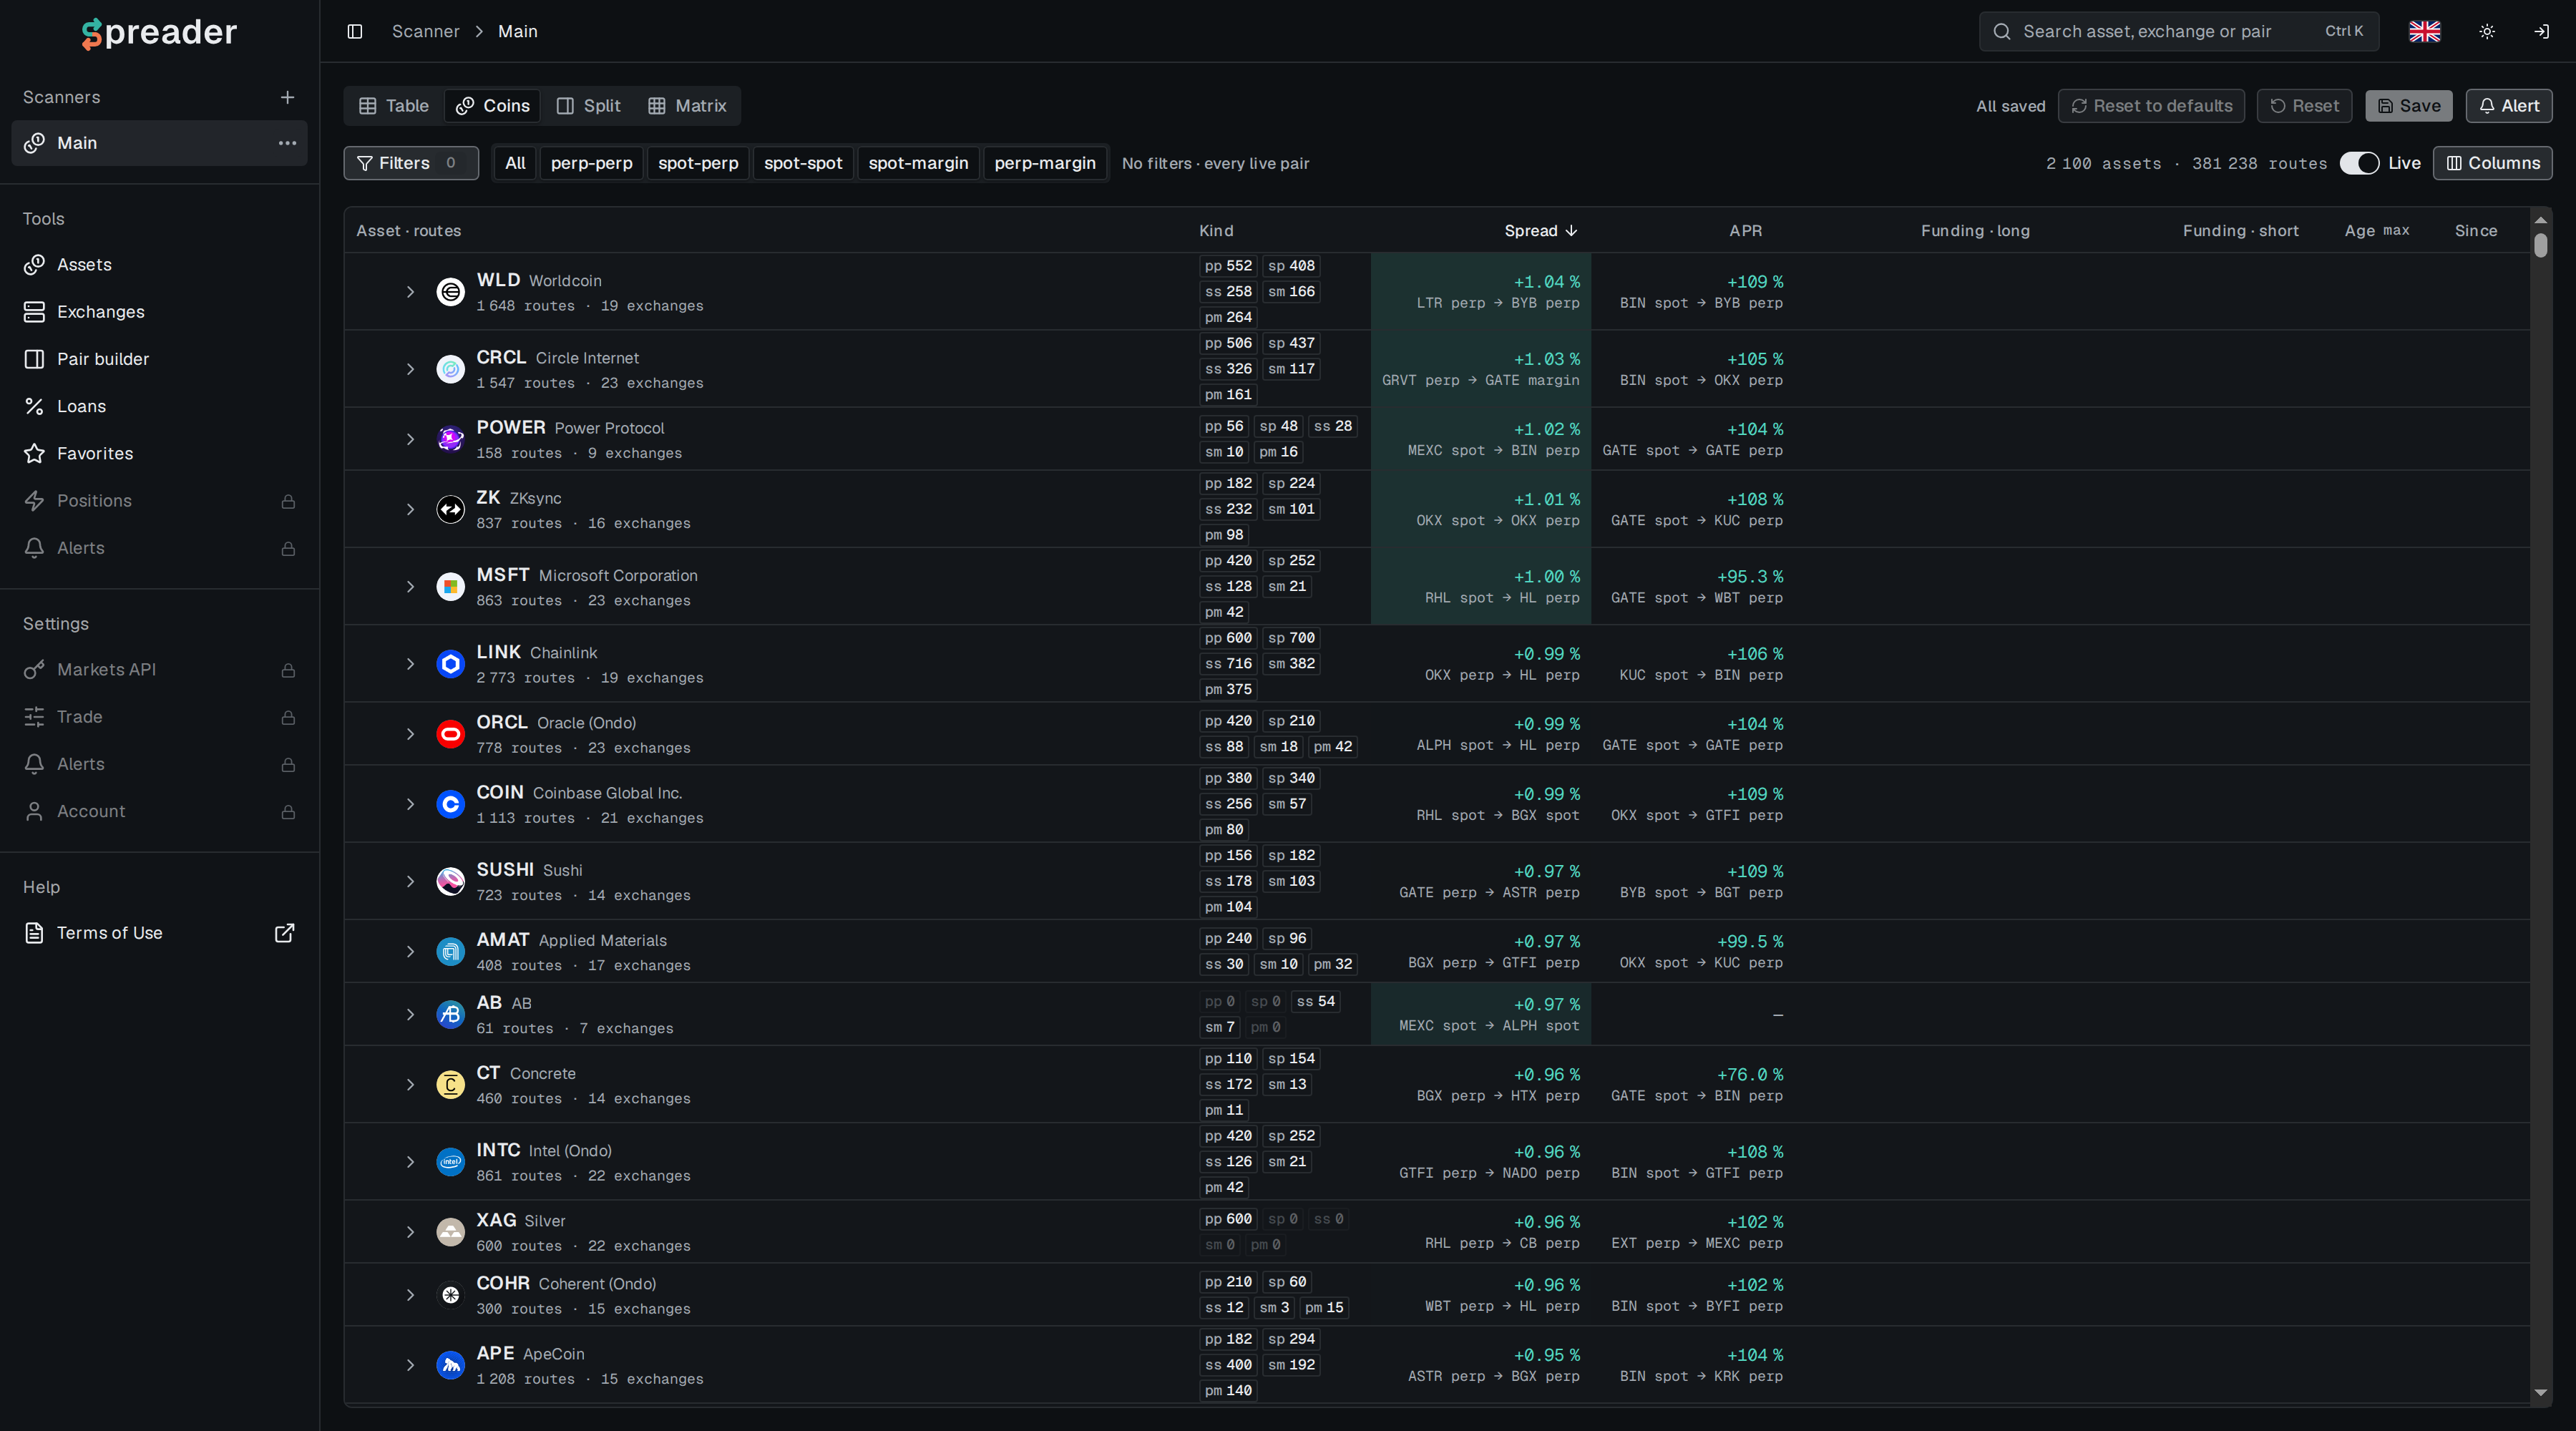The image size is (2576, 1431).
Task: Select the perp-perp filter chip
Action: point(591,163)
